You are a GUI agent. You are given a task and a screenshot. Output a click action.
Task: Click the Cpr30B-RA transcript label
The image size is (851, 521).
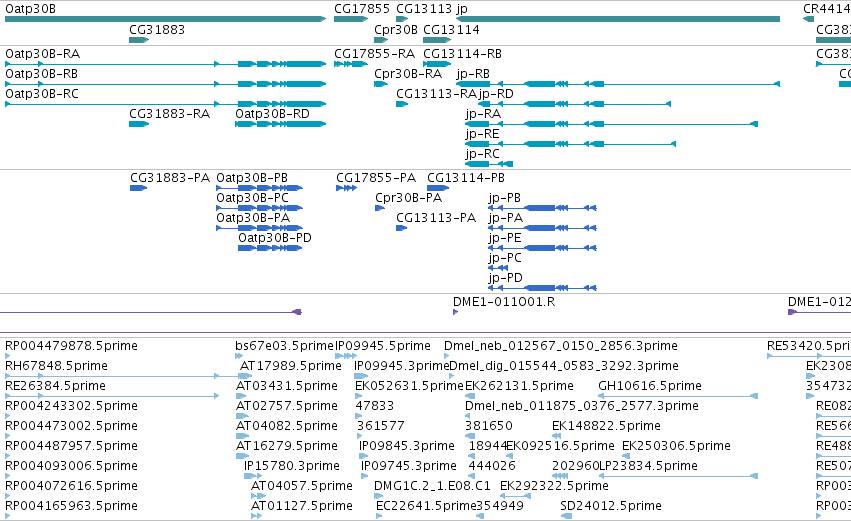click(408, 74)
